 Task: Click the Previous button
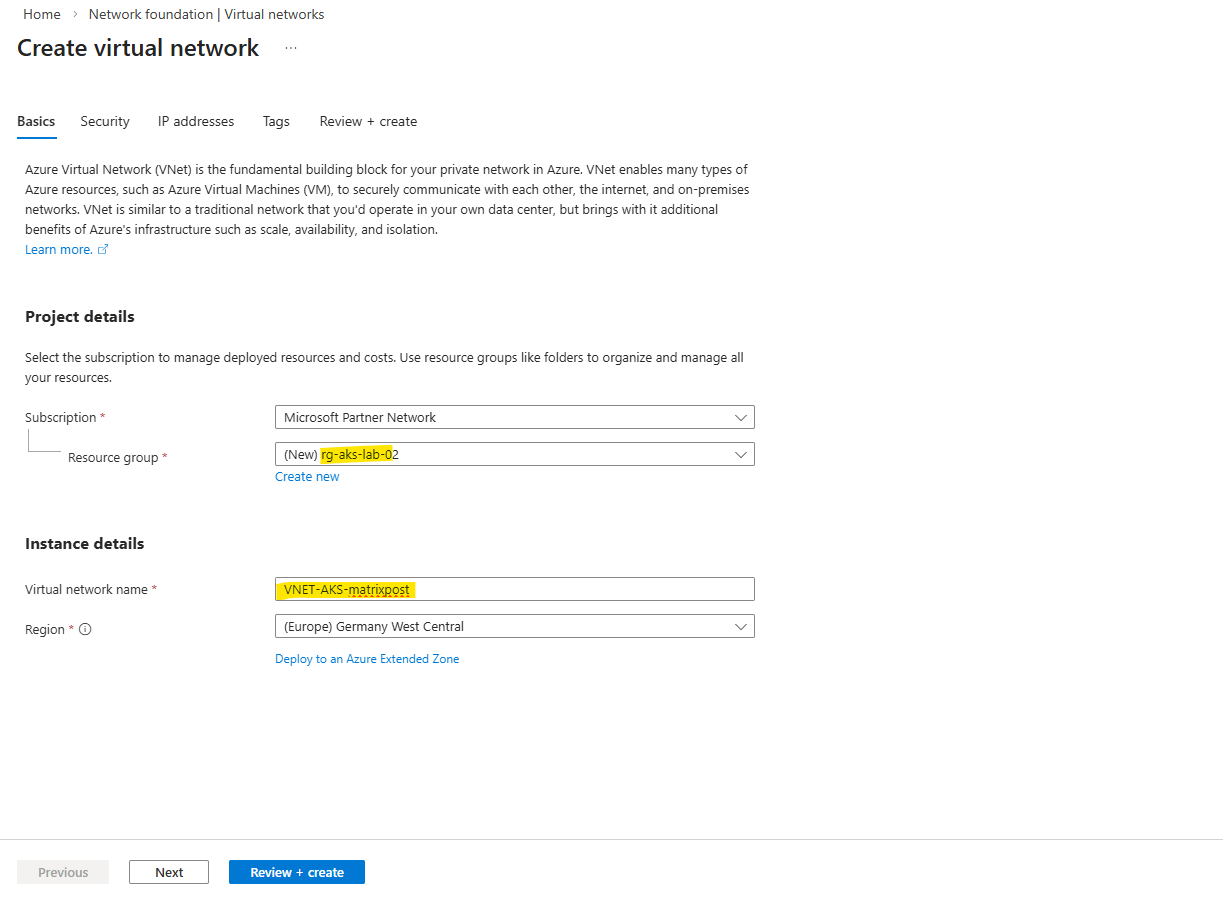click(63, 872)
